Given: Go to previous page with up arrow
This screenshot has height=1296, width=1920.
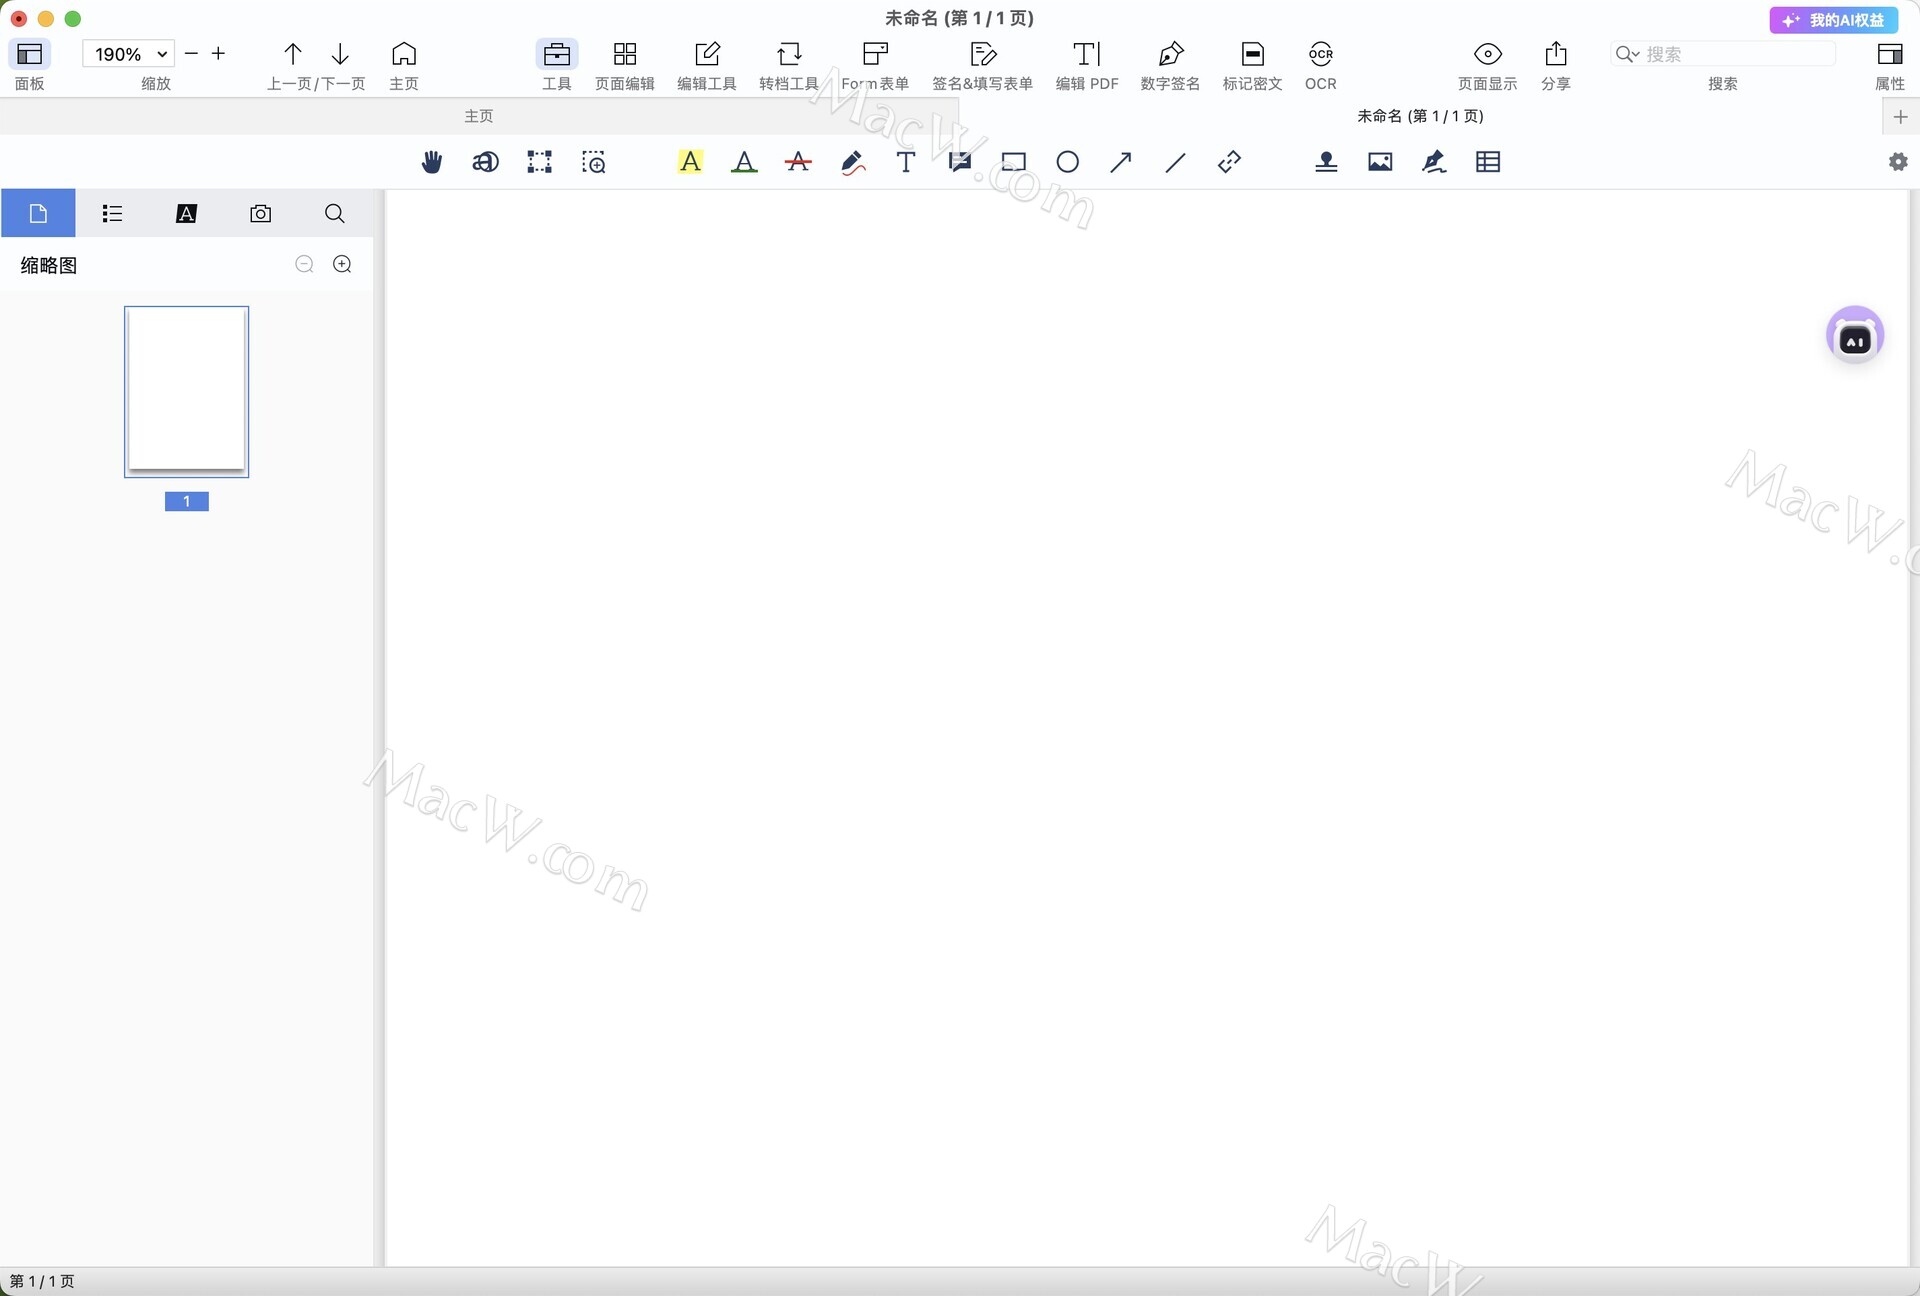Looking at the screenshot, I should [x=292, y=54].
